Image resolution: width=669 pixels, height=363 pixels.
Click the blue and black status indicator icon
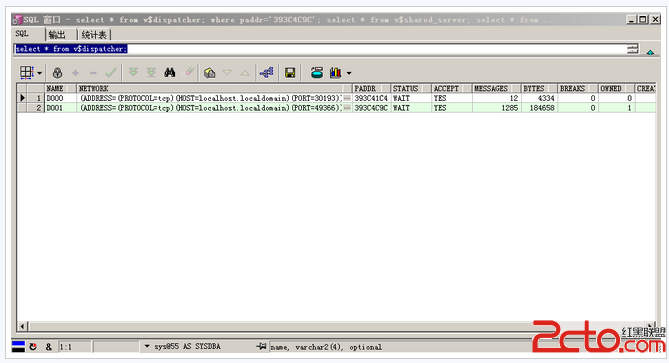[18, 346]
